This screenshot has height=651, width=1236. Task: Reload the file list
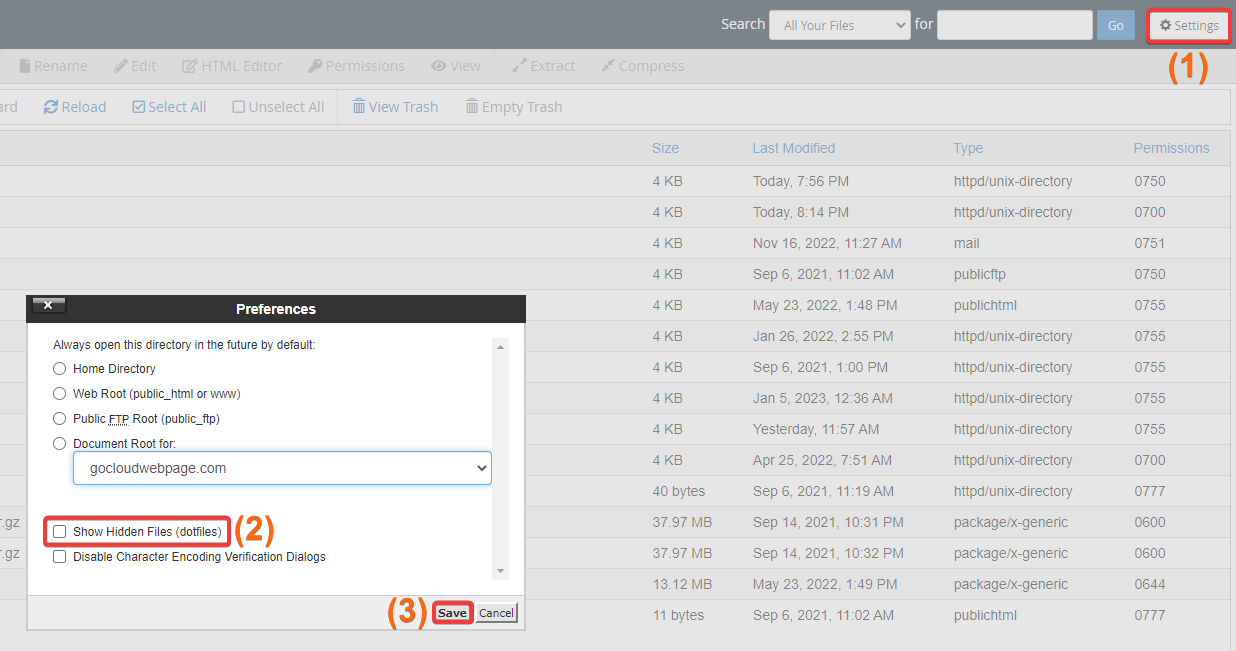point(75,107)
